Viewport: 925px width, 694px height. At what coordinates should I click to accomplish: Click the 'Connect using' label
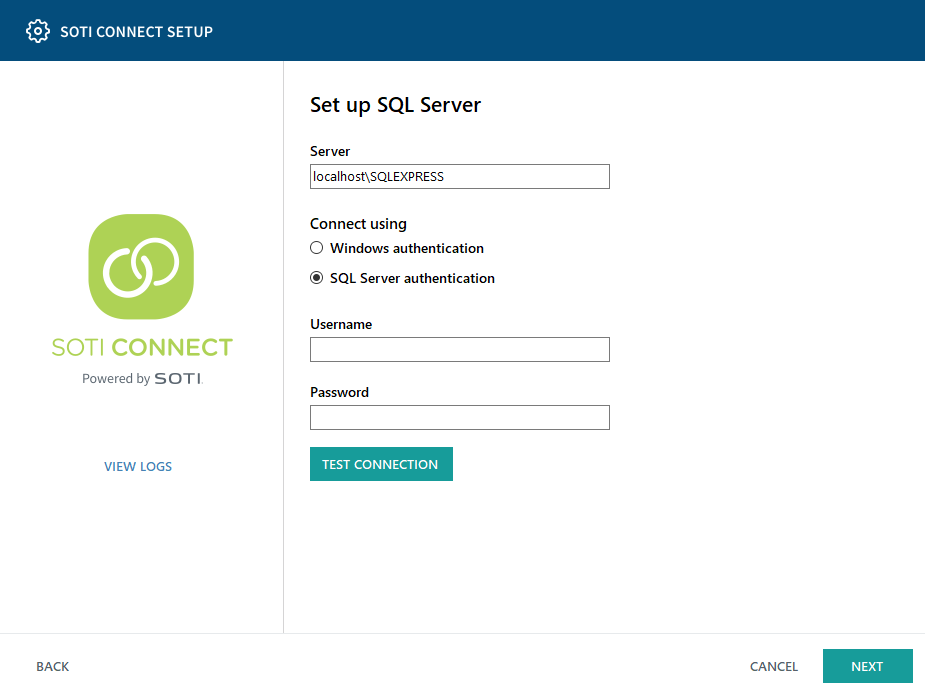358,224
